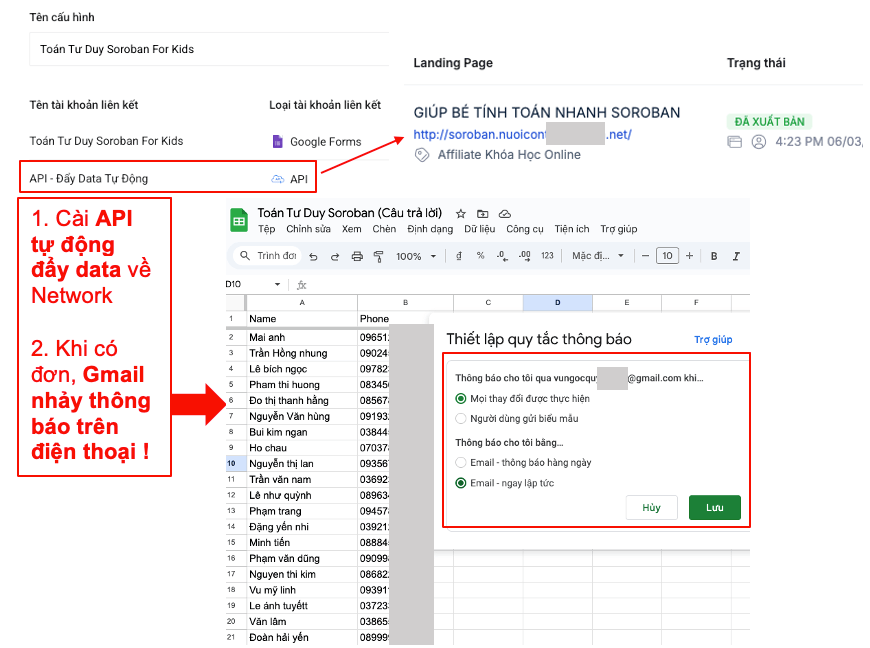Select 'Email - thông báo hàng ngày' radio
Screen dimensions: 870x648
point(461,462)
